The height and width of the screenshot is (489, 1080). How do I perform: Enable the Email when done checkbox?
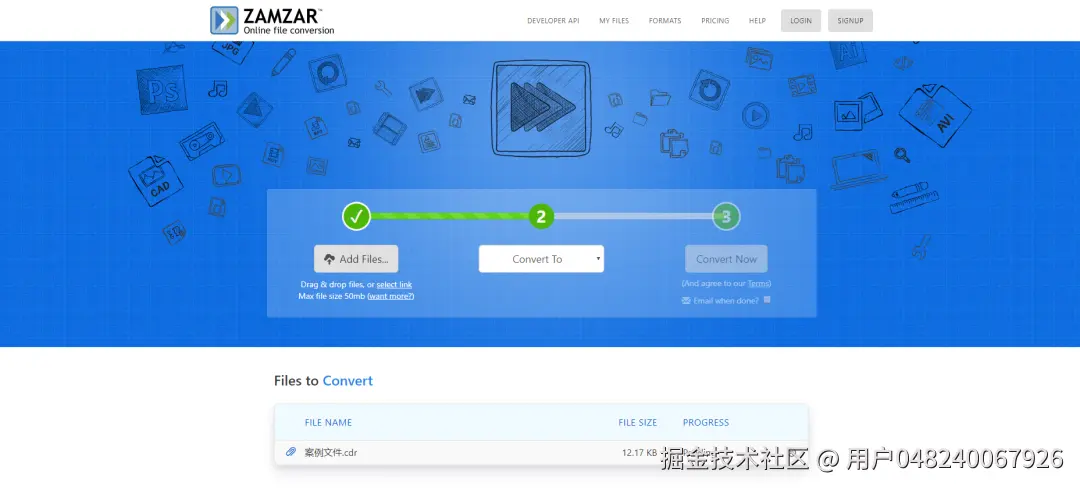tap(767, 300)
